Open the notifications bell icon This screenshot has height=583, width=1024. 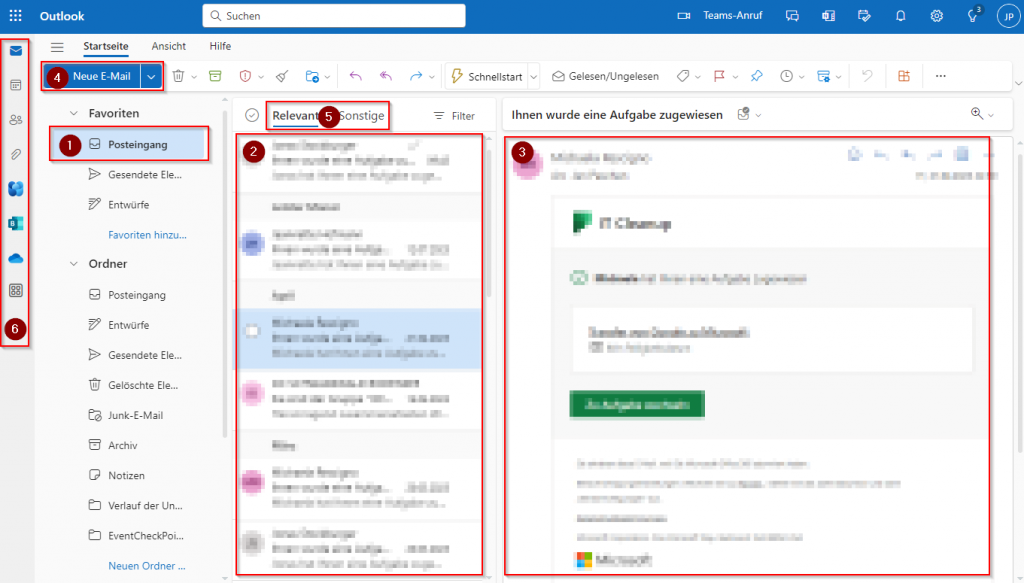900,16
